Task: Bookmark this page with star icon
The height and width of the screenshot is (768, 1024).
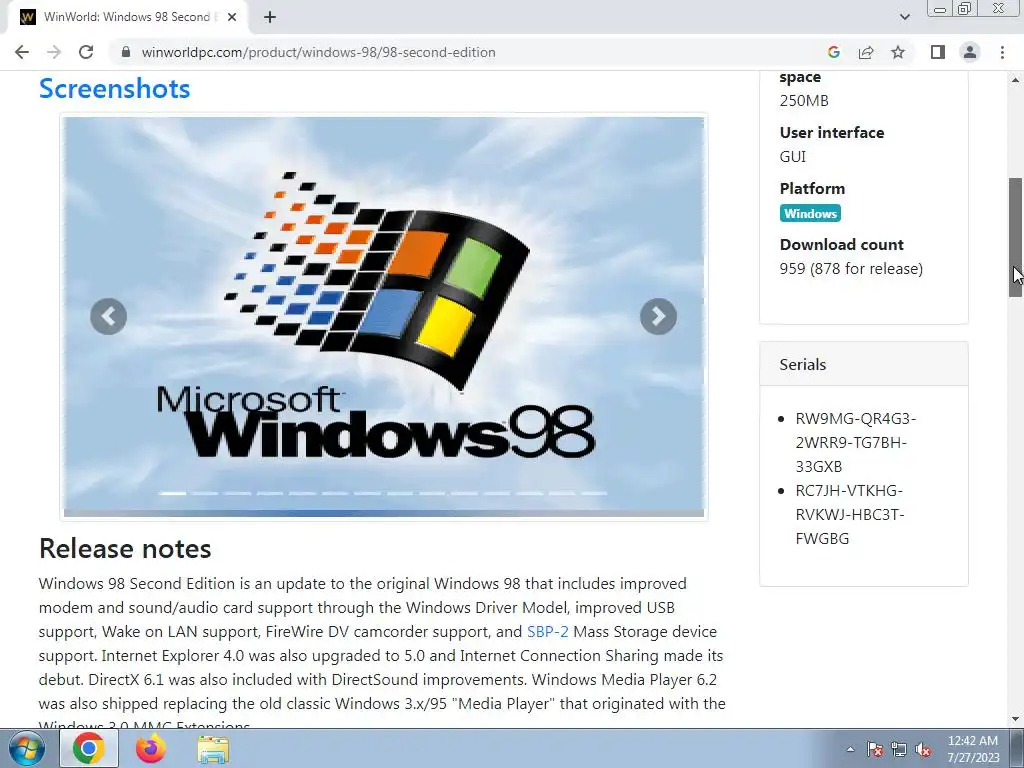Action: (898, 52)
